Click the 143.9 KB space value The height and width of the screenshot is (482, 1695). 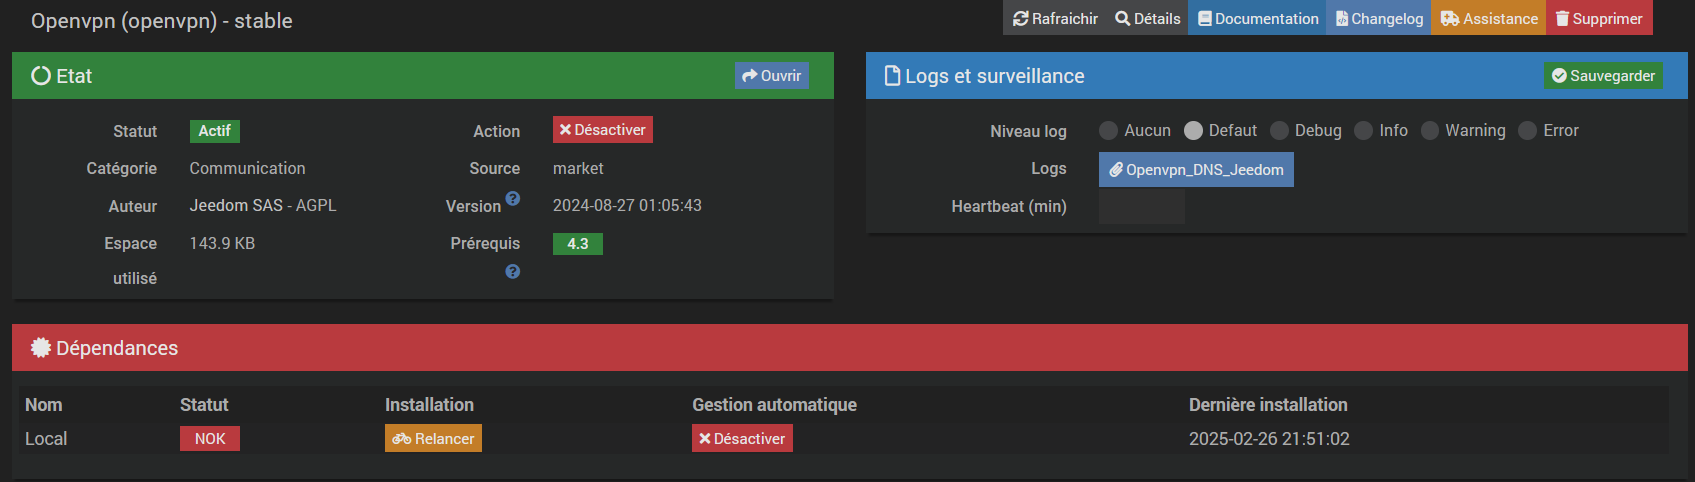(x=222, y=243)
